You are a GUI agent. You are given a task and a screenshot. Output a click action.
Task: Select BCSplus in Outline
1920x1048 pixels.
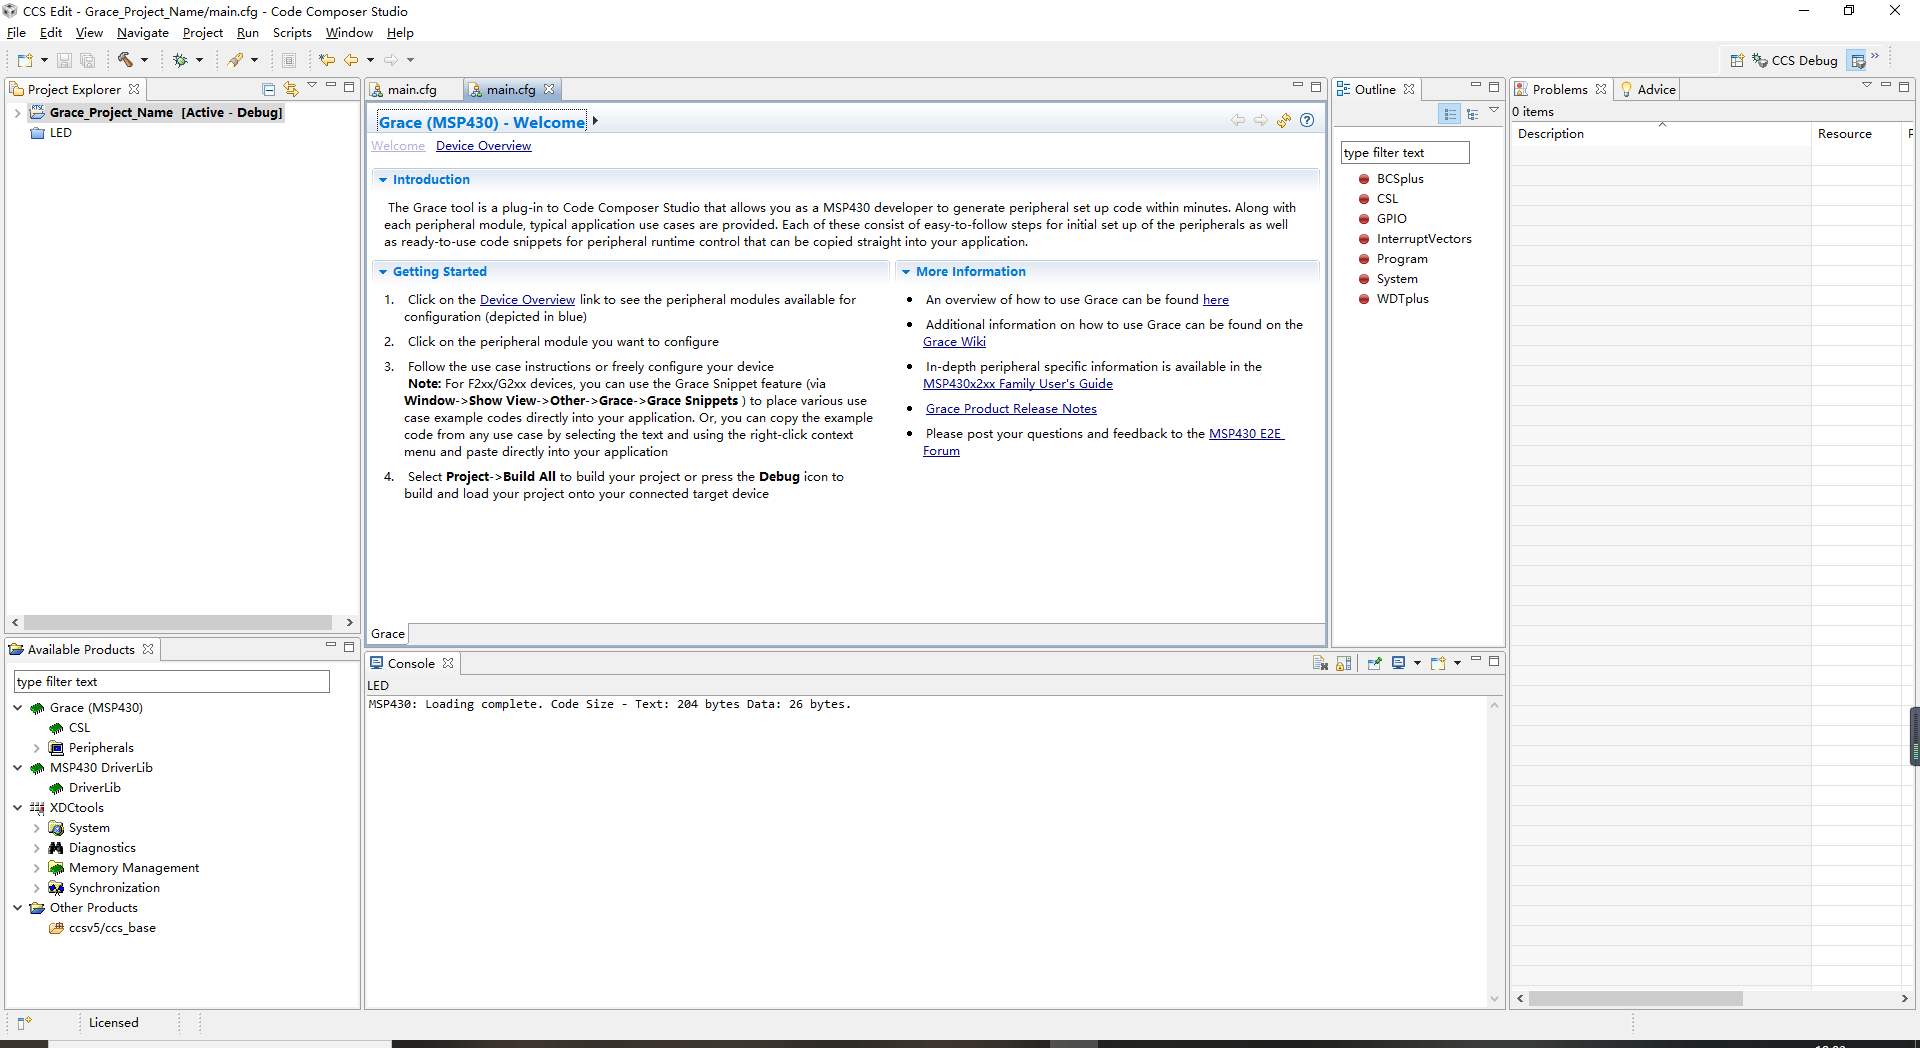point(1400,179)
